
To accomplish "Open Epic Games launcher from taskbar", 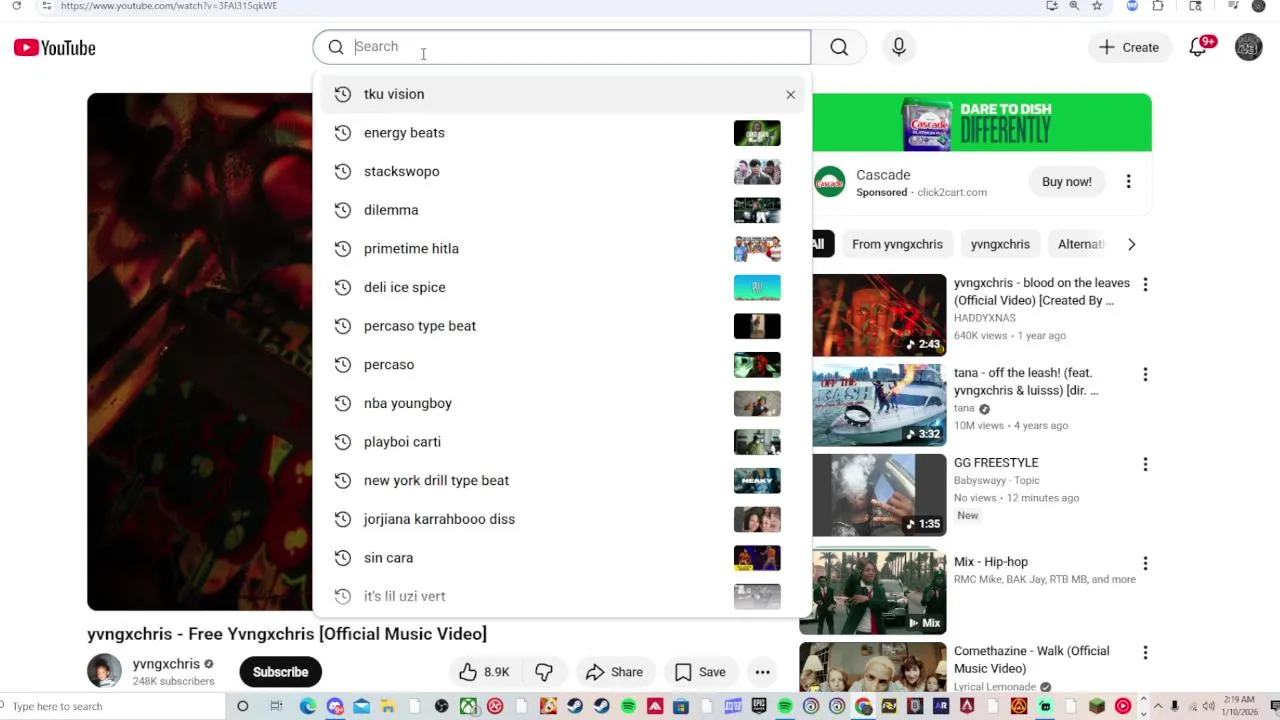I will 759,706.
